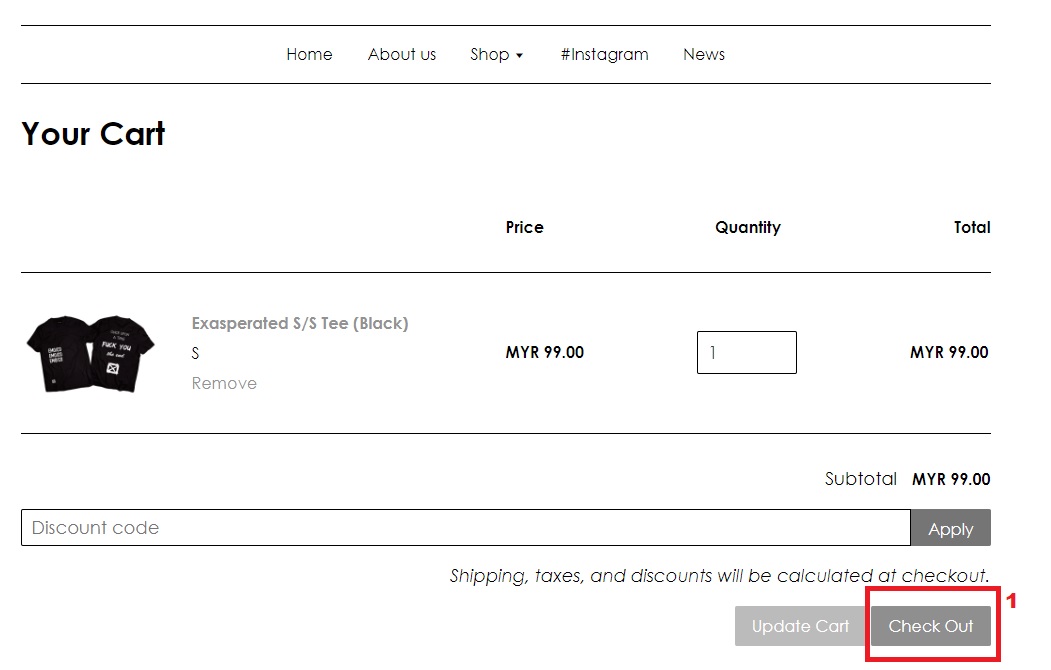Apply the discount code
Viewport: 1051px width, 670px height.
950,528
